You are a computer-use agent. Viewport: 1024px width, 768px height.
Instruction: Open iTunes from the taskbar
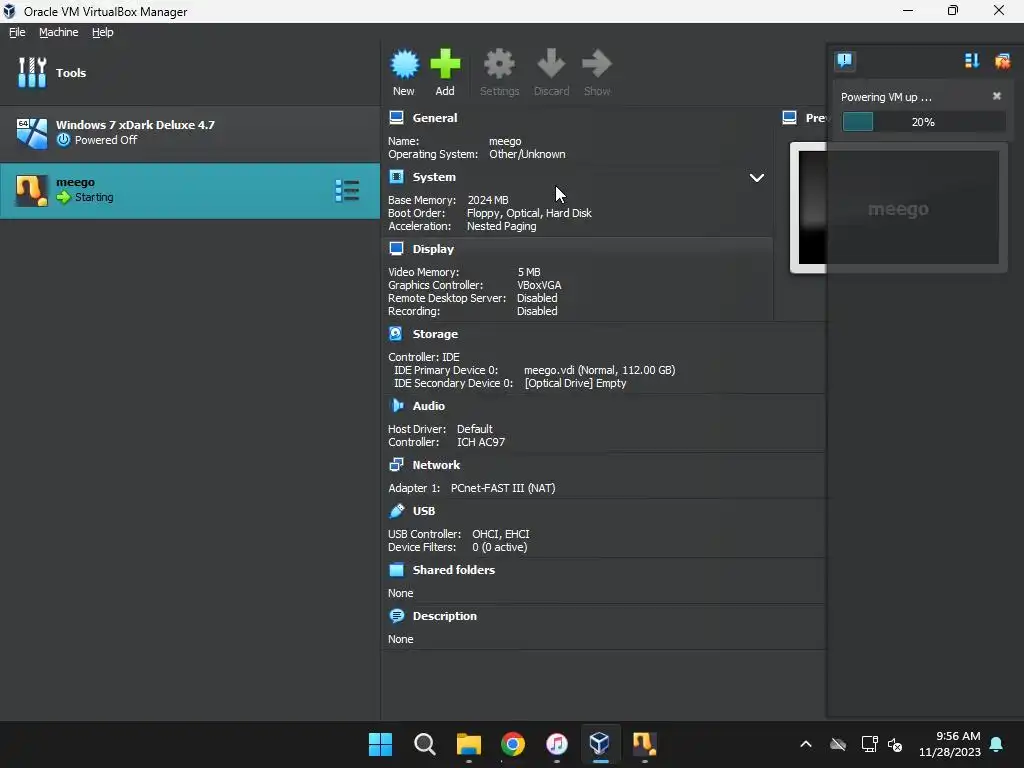pyautogui.click(x=556, y=744)
